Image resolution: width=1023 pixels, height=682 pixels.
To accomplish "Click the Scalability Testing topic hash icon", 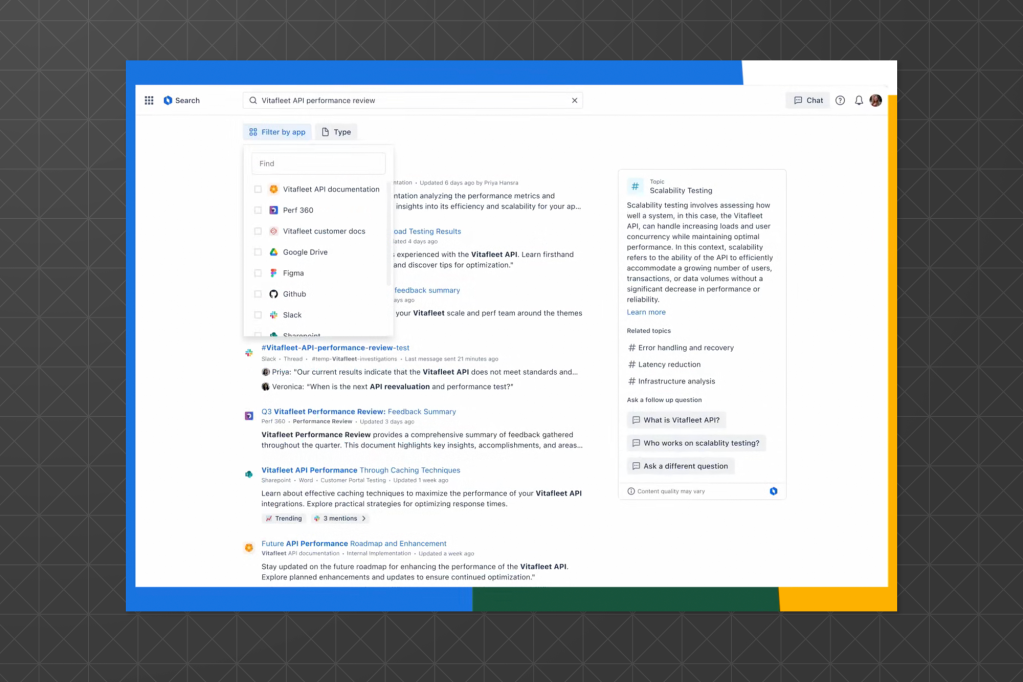I will tap(635, 187).
